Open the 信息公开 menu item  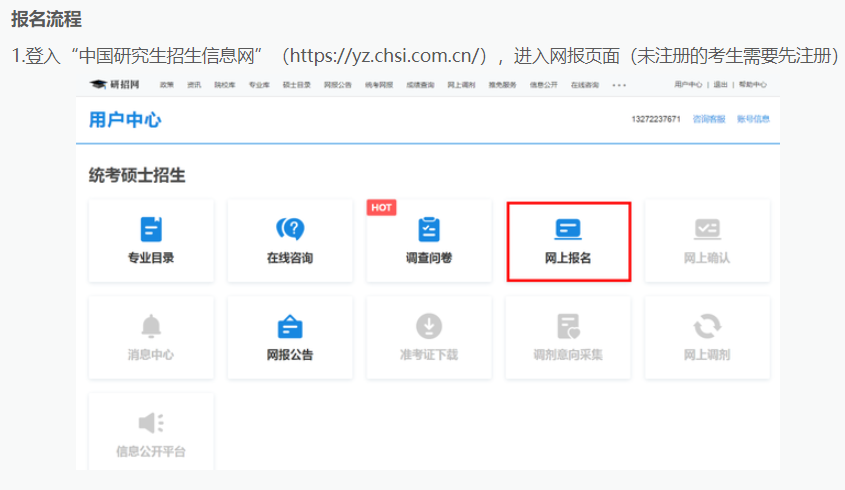(544, 85)
